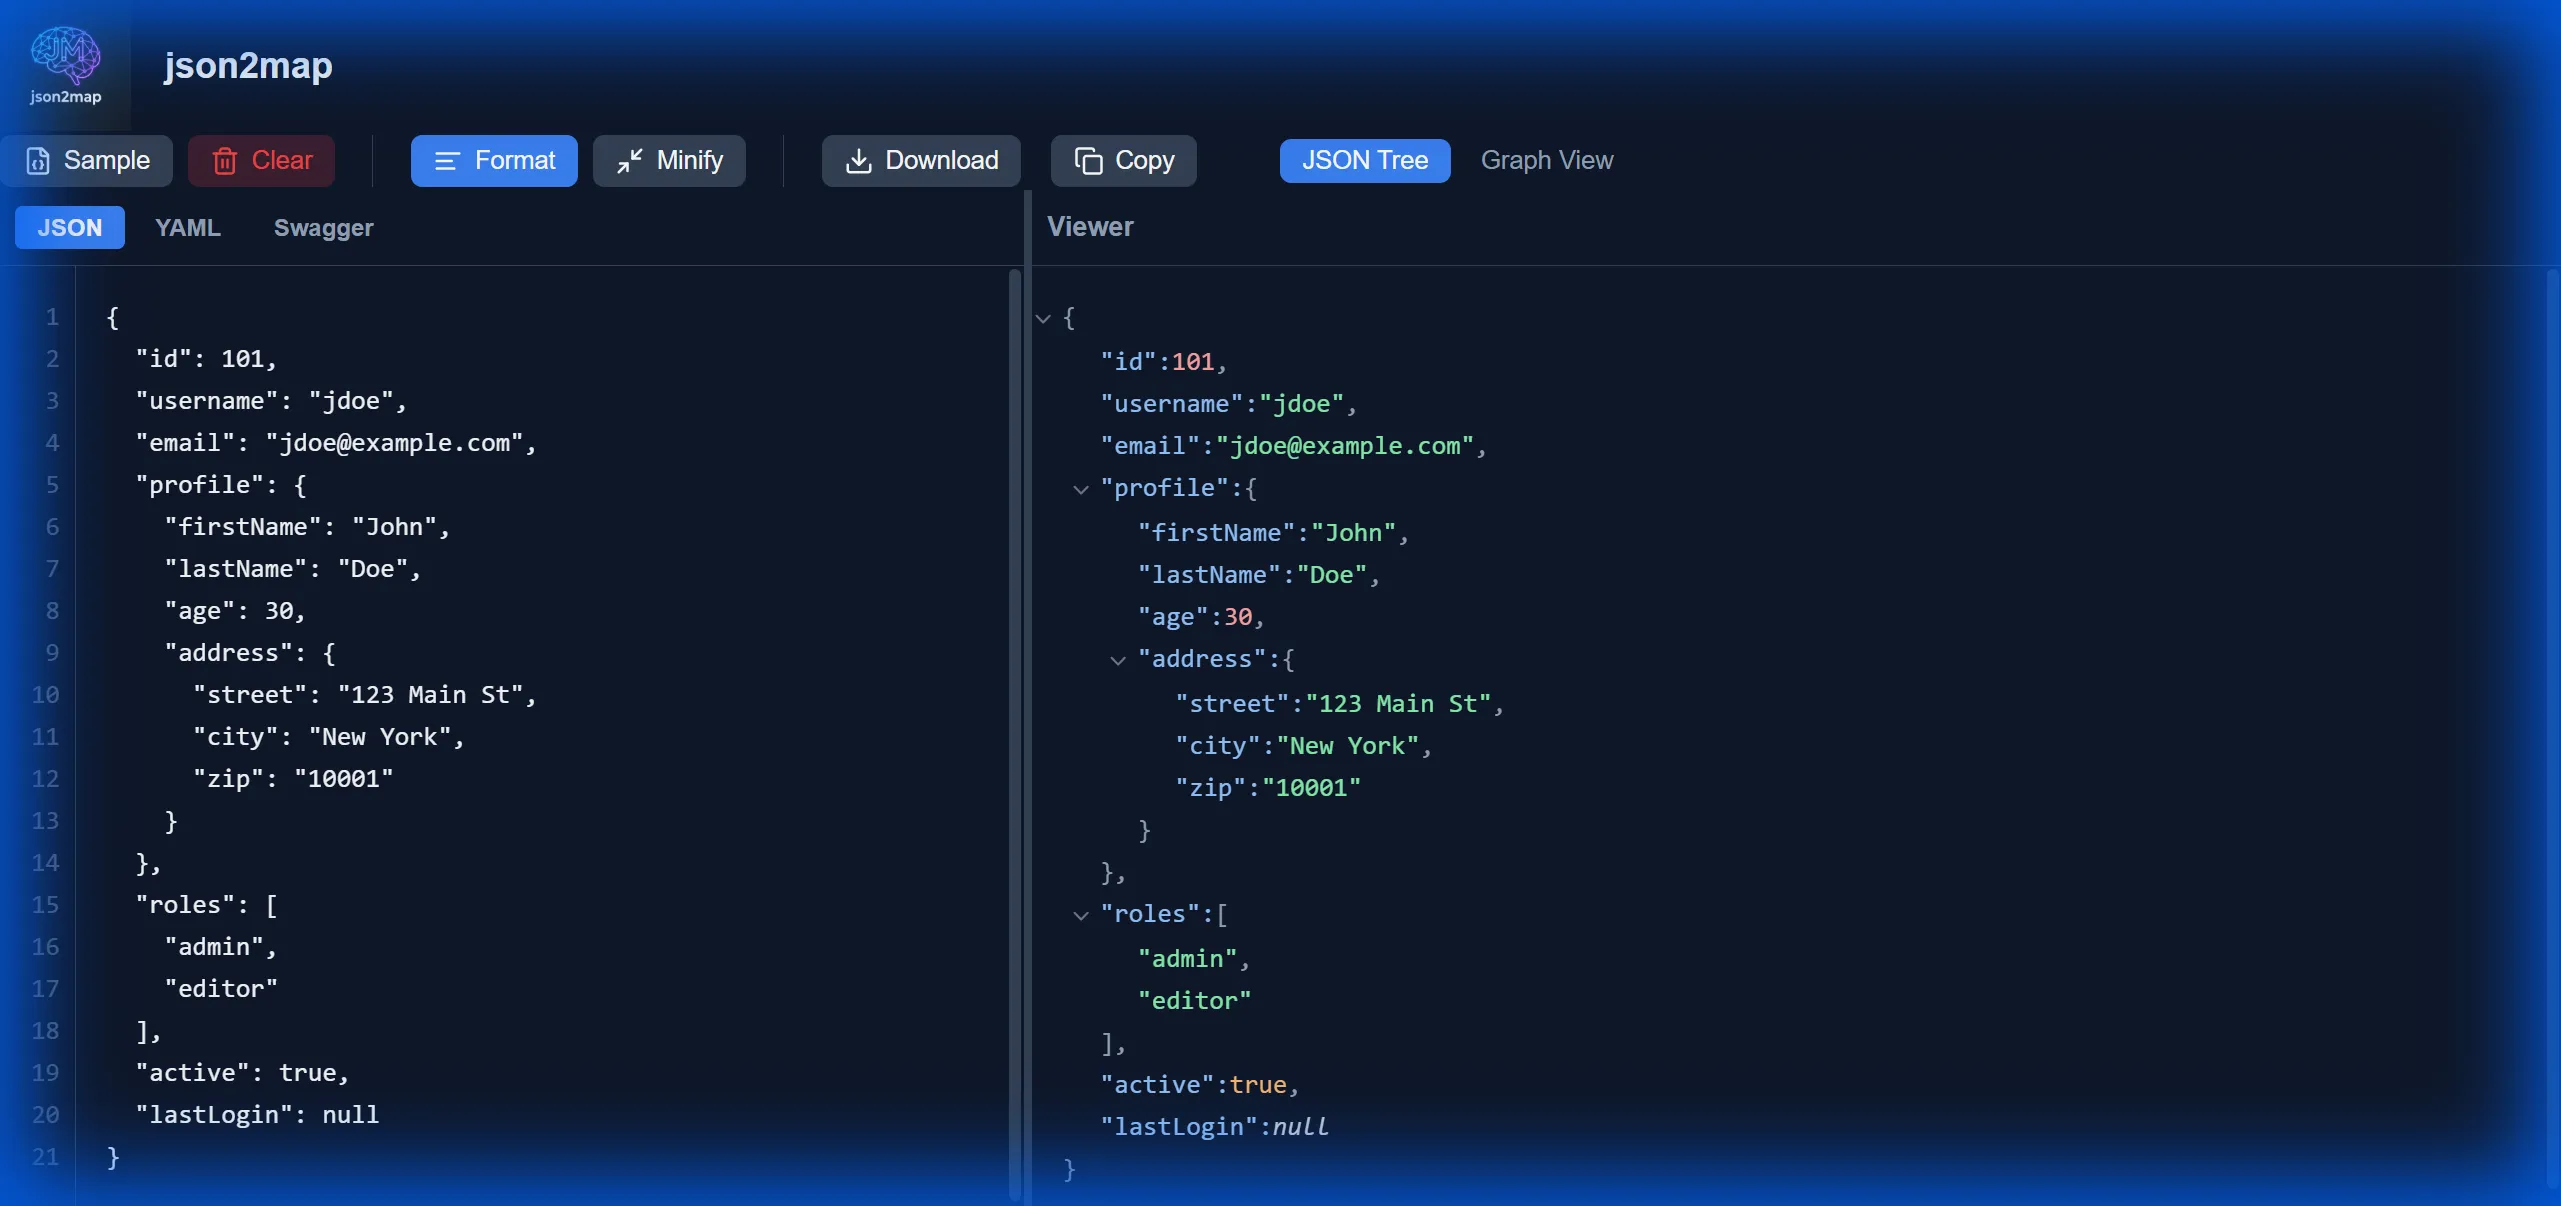2561x1206 pixels.
Task: Download the JSON via the download icon
Action: pos(858,160)
